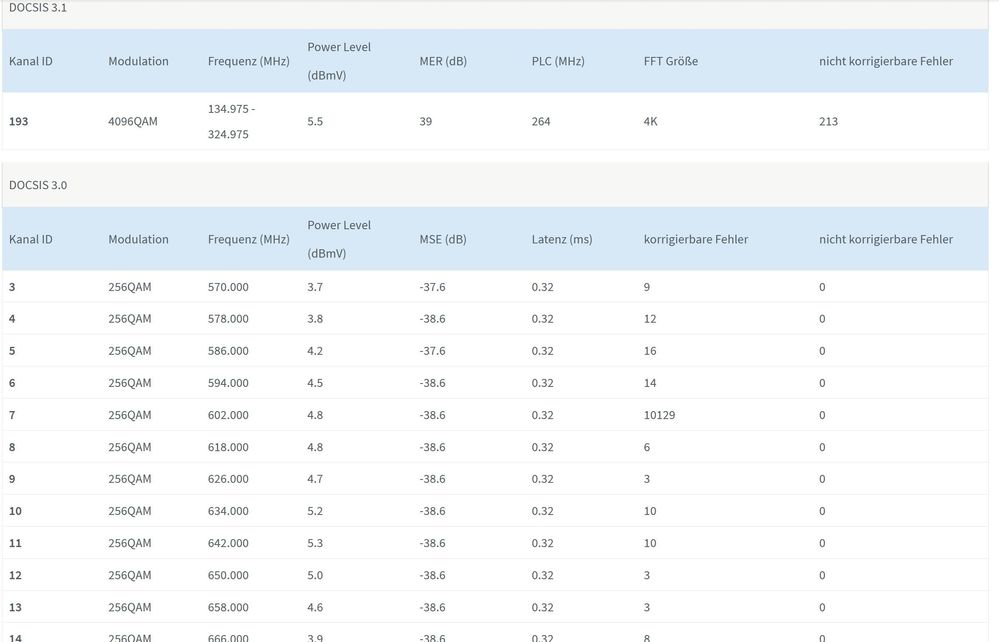Click the Latenz (ms) column header
999x642 pixels.
(x=562, y=239)
